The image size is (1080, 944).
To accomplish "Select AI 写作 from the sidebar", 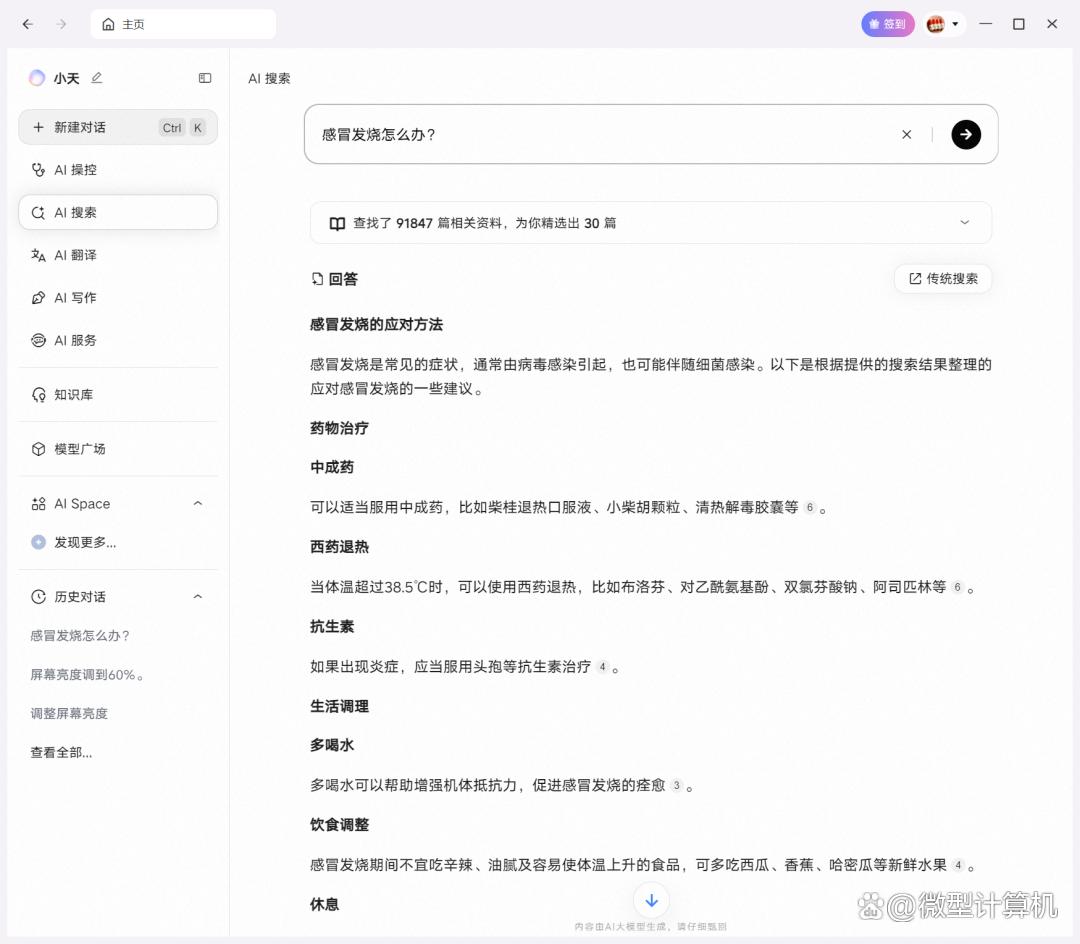I will pyautogui.click(x=75, y=298).
